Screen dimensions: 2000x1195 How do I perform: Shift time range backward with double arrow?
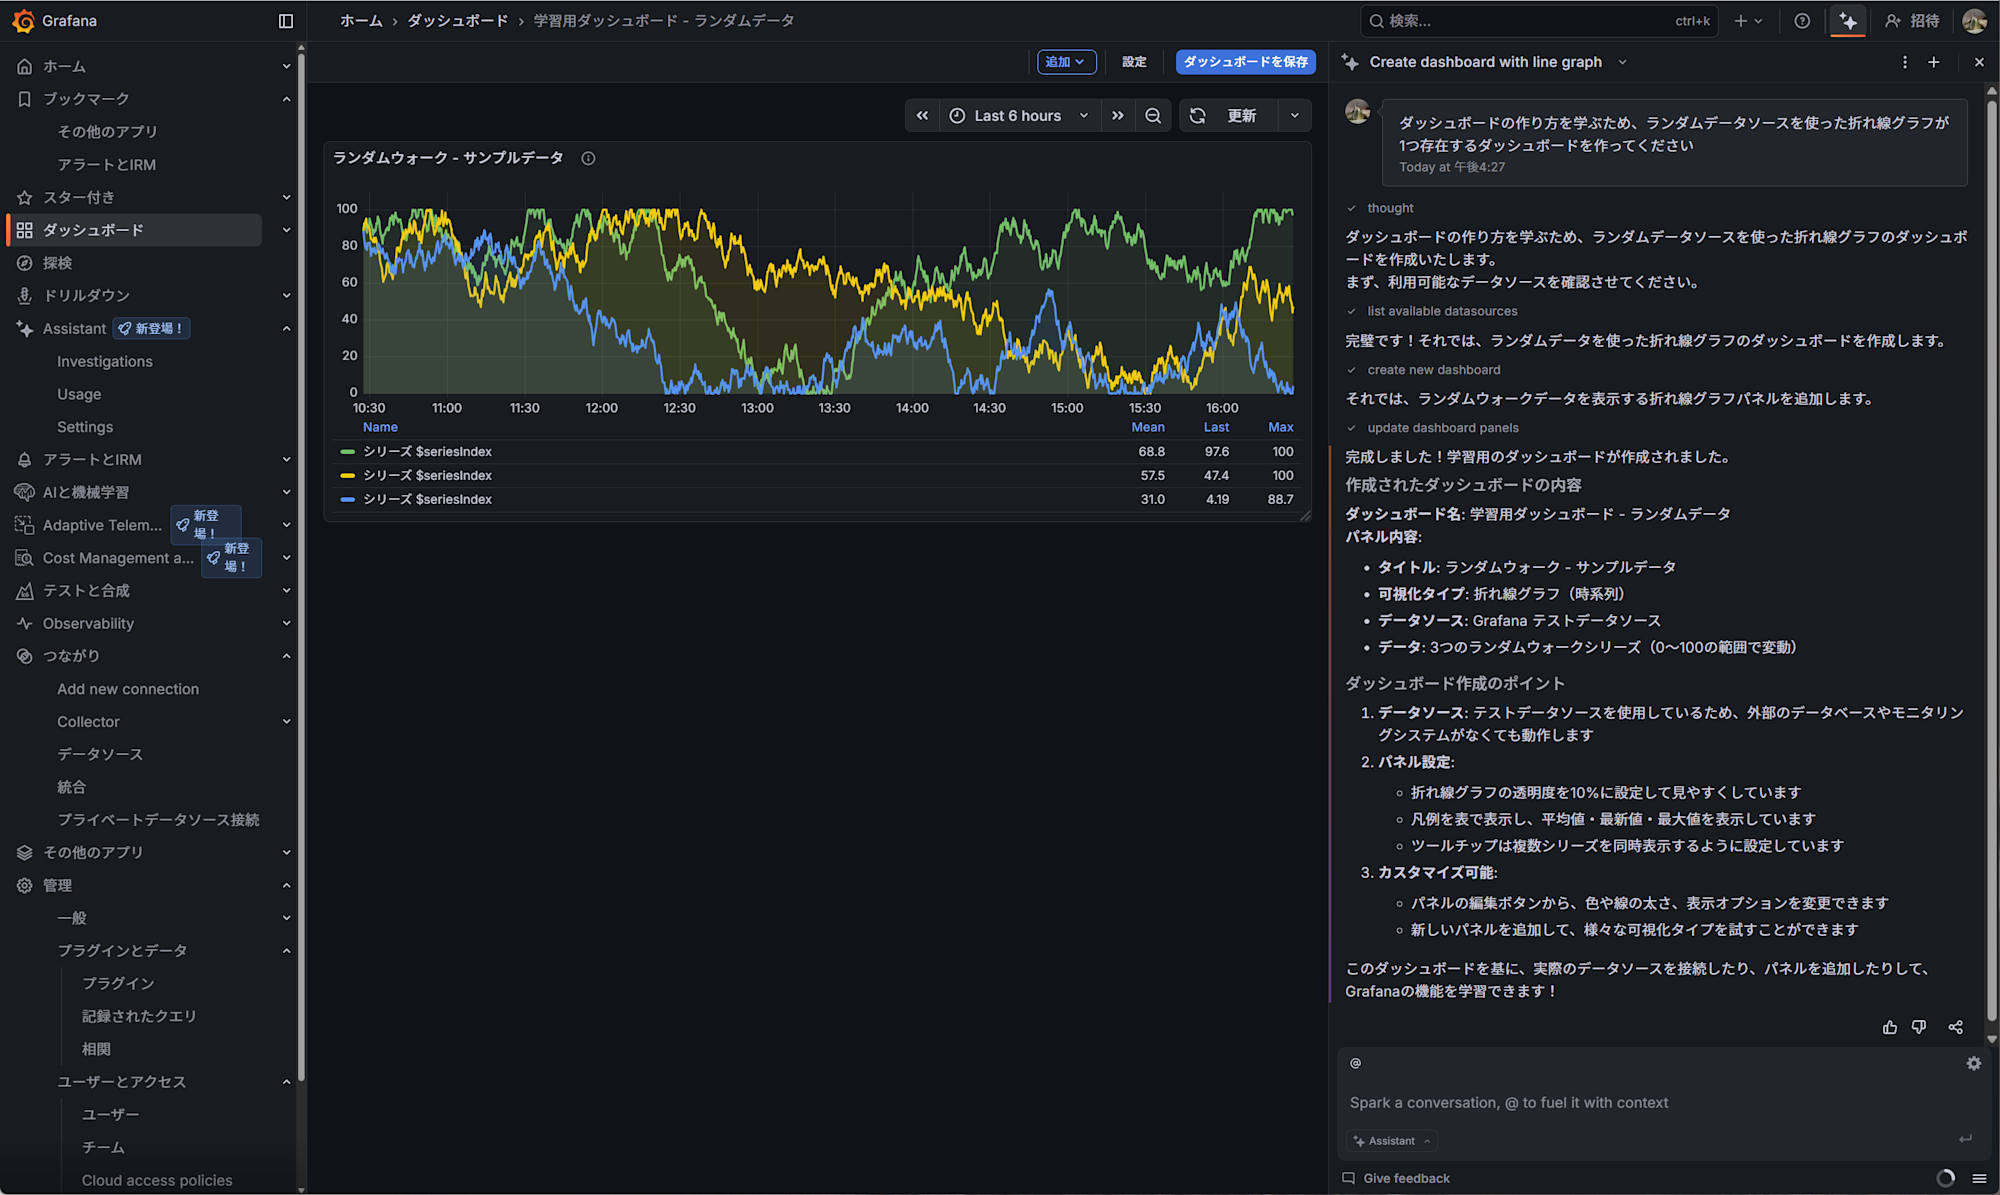(922, 116)
